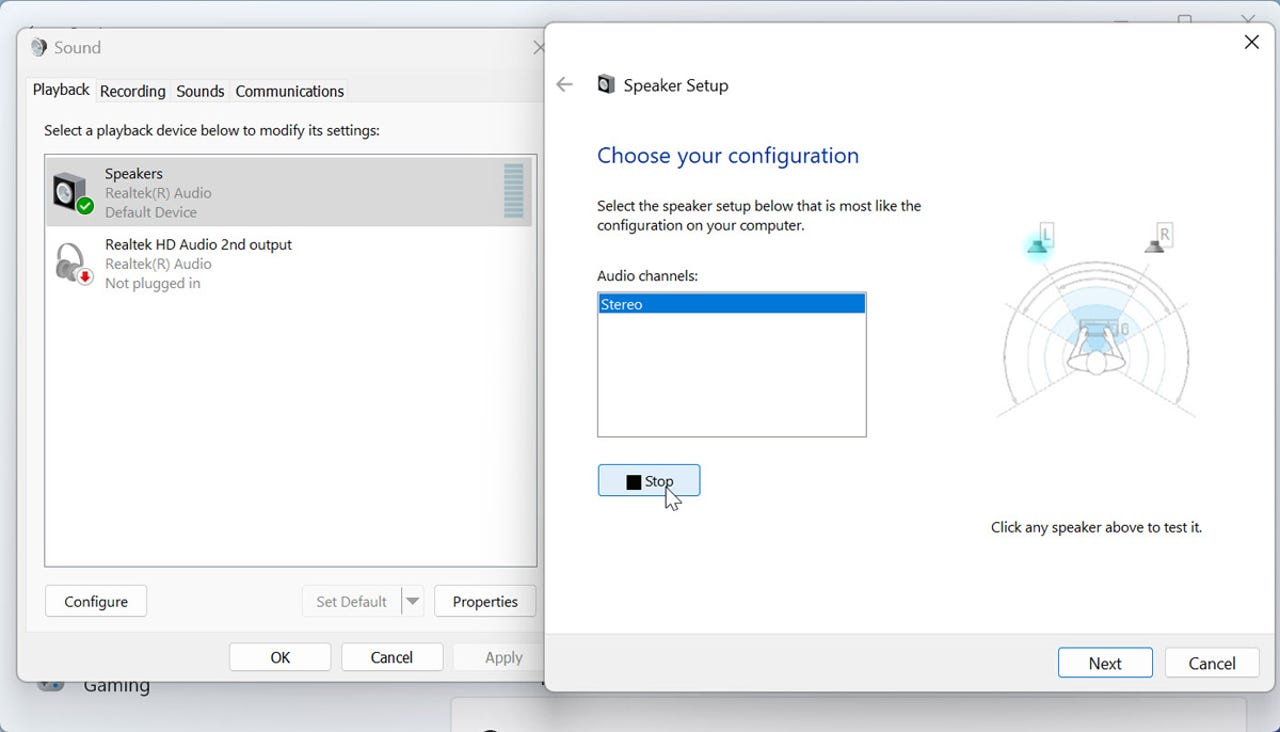Switch to the Communications tab
Screen dimensions: 1280x732
(288, 91)
